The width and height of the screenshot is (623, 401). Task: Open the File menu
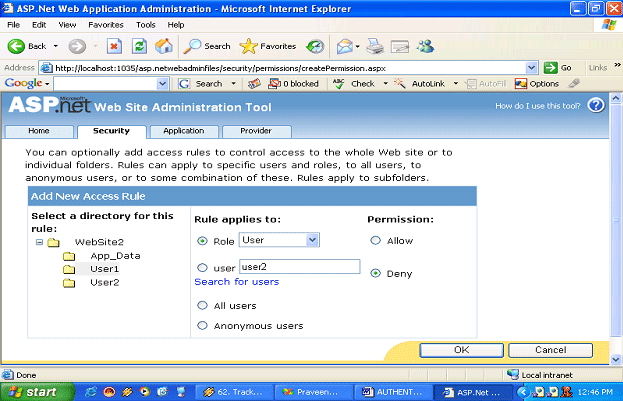(14, 25)
